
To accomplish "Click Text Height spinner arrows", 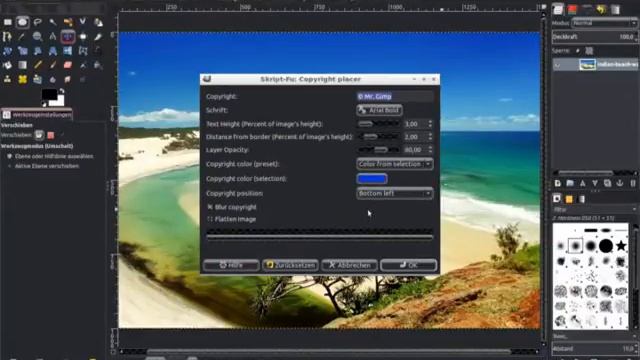I will (430, 124).
